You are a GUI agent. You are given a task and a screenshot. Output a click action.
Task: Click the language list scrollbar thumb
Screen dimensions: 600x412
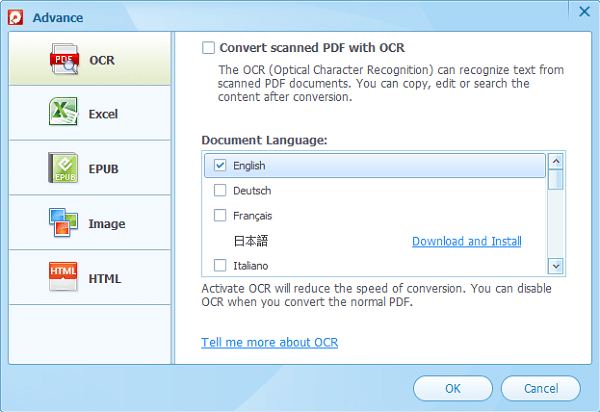556,180
